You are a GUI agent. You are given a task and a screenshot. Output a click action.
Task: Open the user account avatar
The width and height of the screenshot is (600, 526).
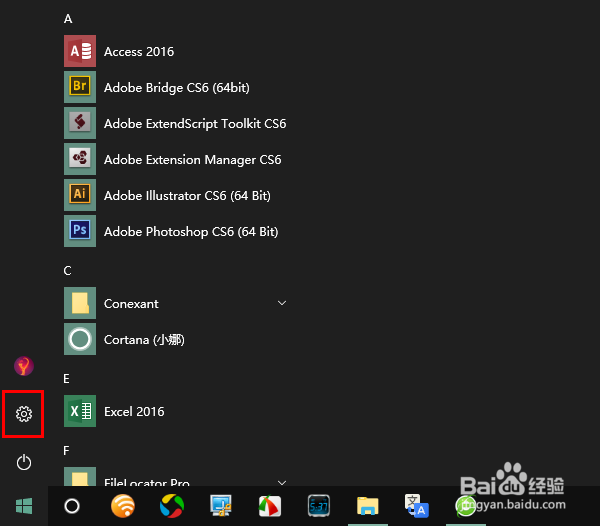pos(24,366)
